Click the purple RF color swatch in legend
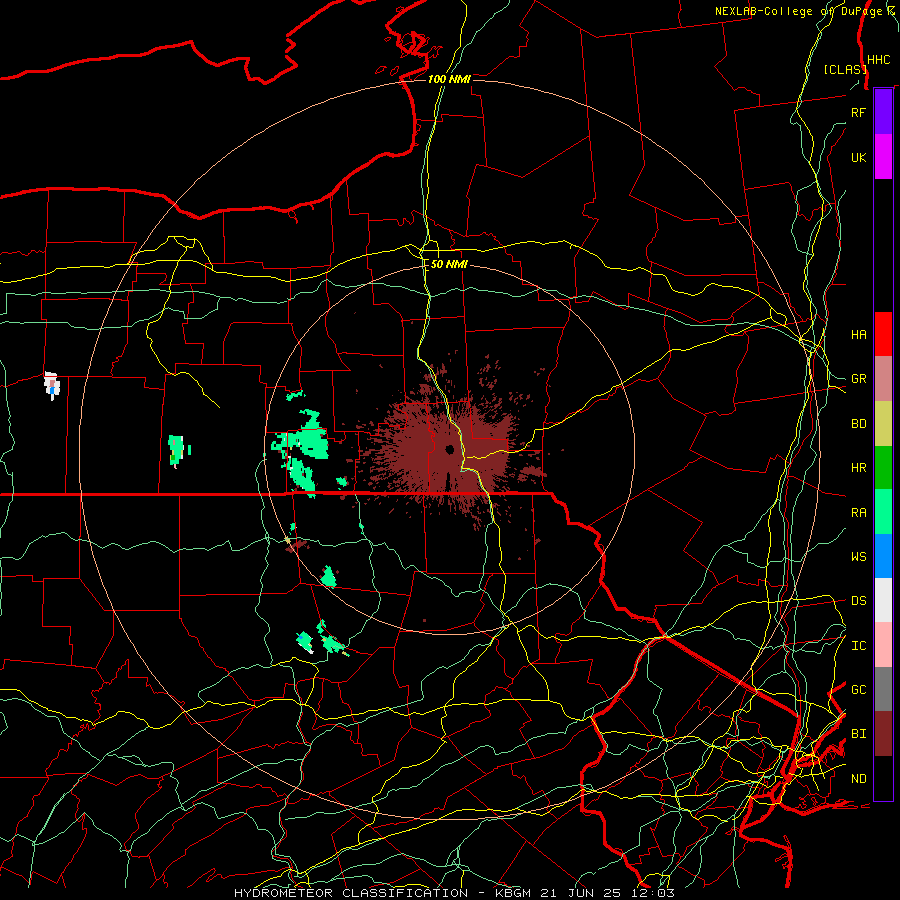Viewport: 900px width, 900px height. click(x=883, y=112)
